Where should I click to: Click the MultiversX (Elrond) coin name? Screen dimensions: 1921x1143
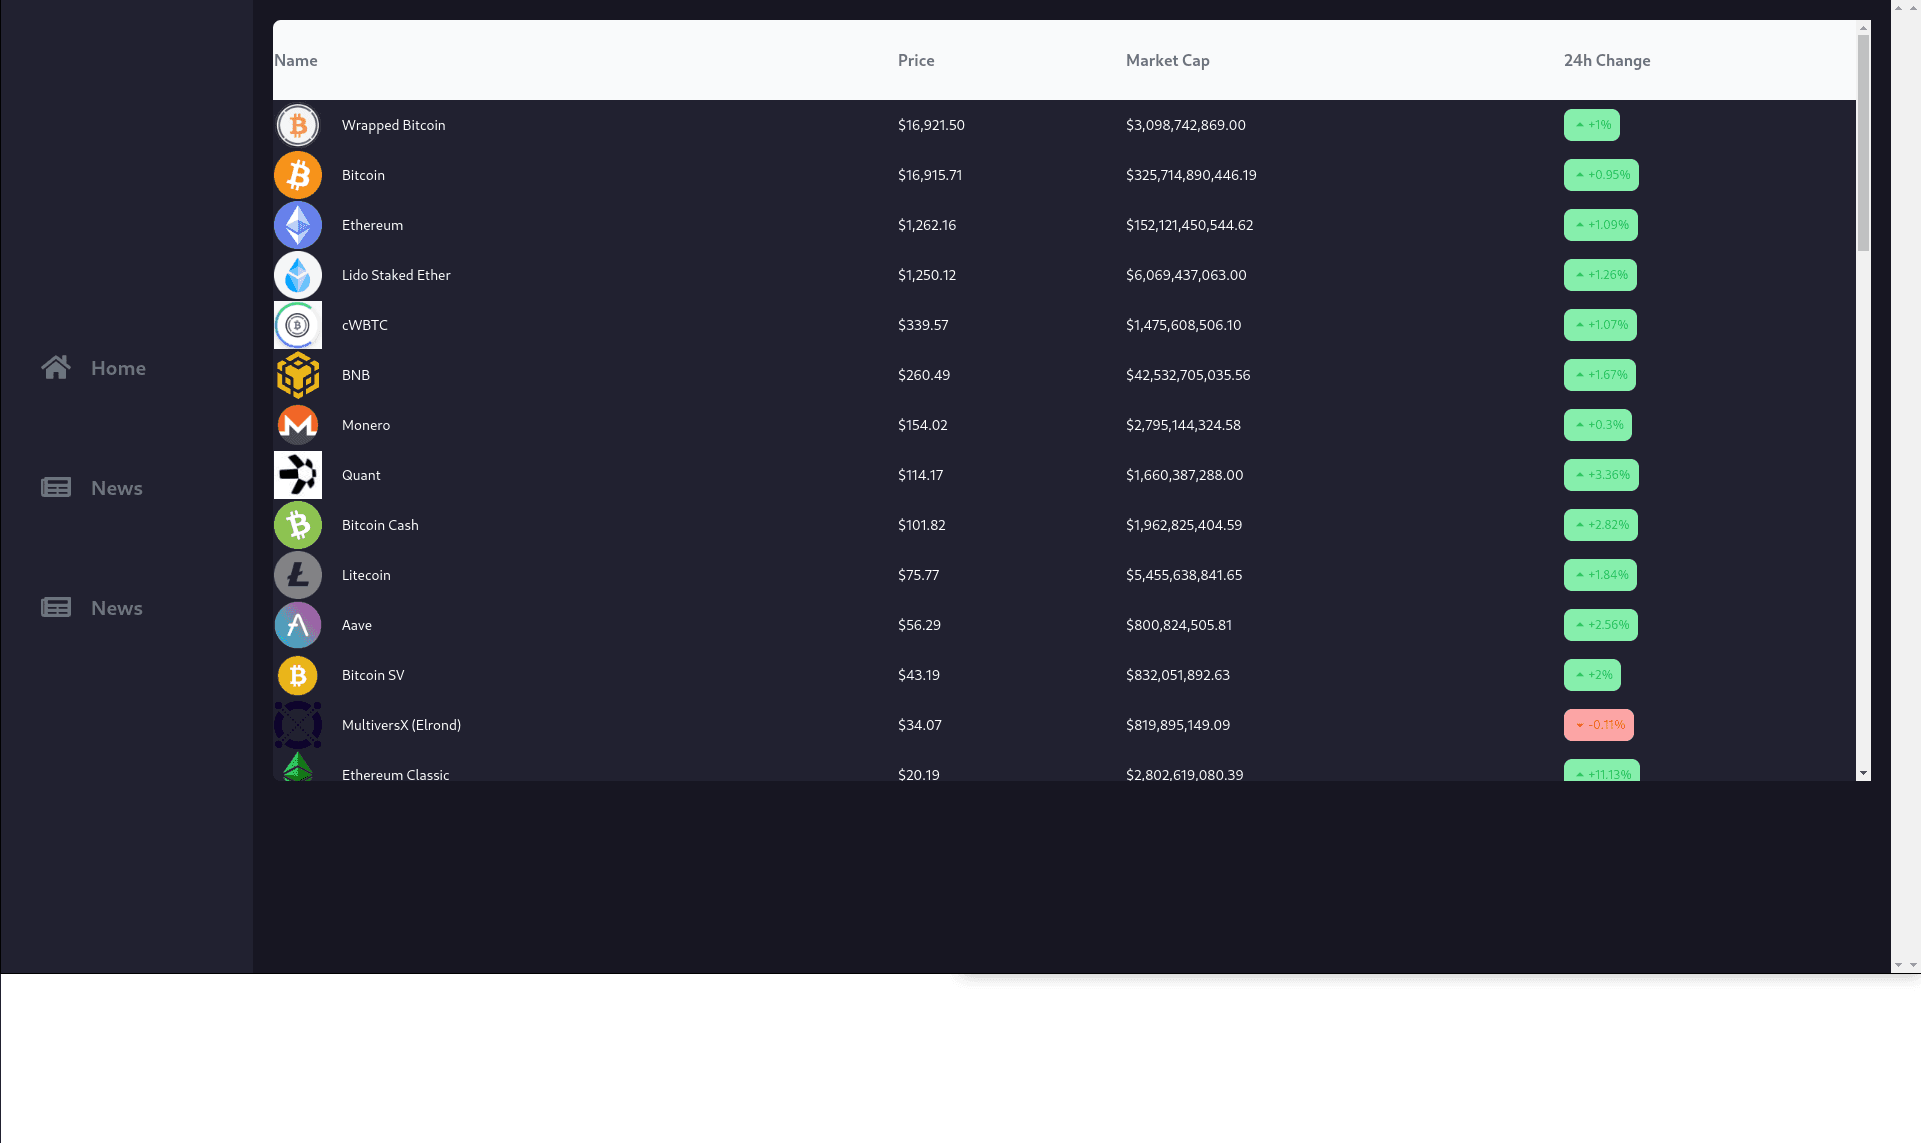(x=401, y=725)
